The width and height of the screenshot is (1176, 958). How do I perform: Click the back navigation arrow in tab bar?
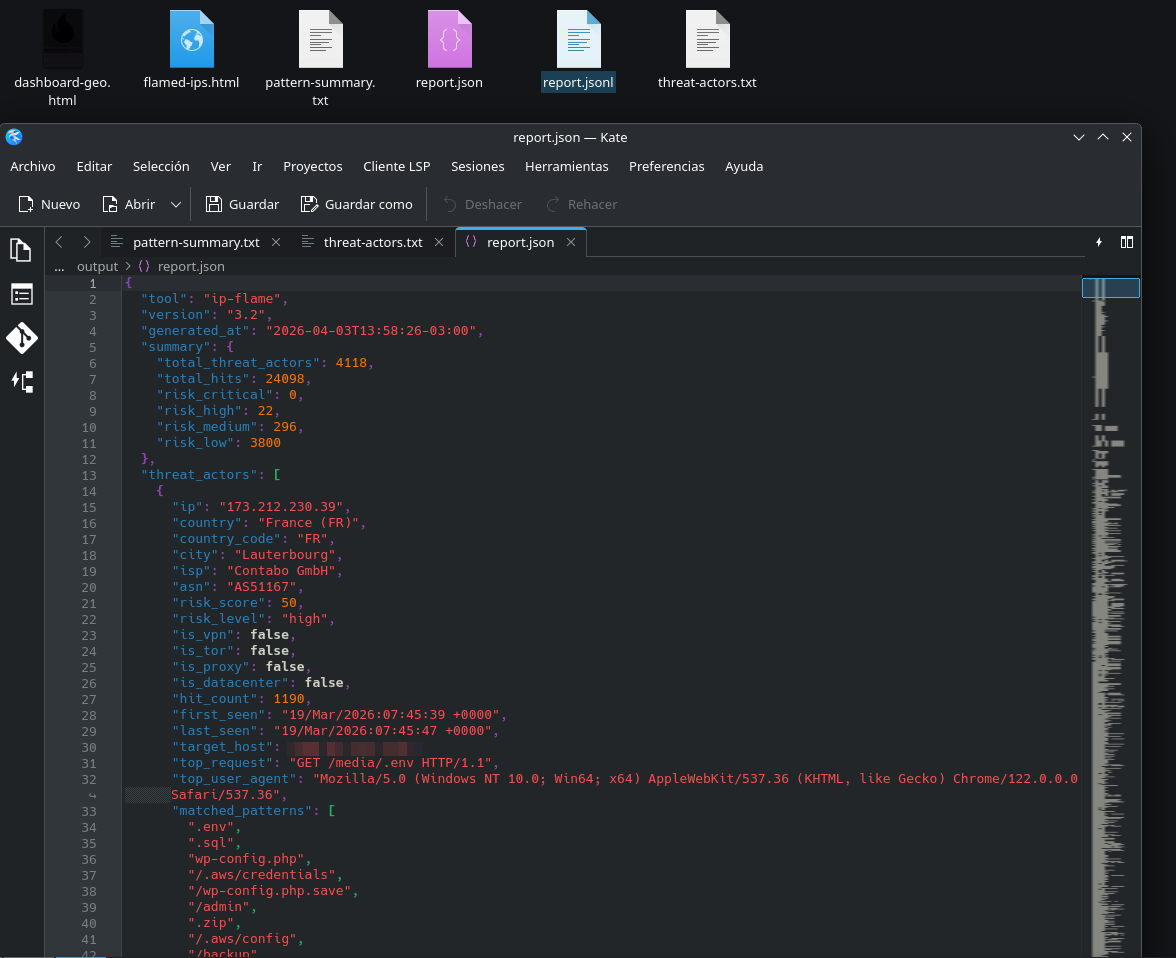click(x=59, y=242)
